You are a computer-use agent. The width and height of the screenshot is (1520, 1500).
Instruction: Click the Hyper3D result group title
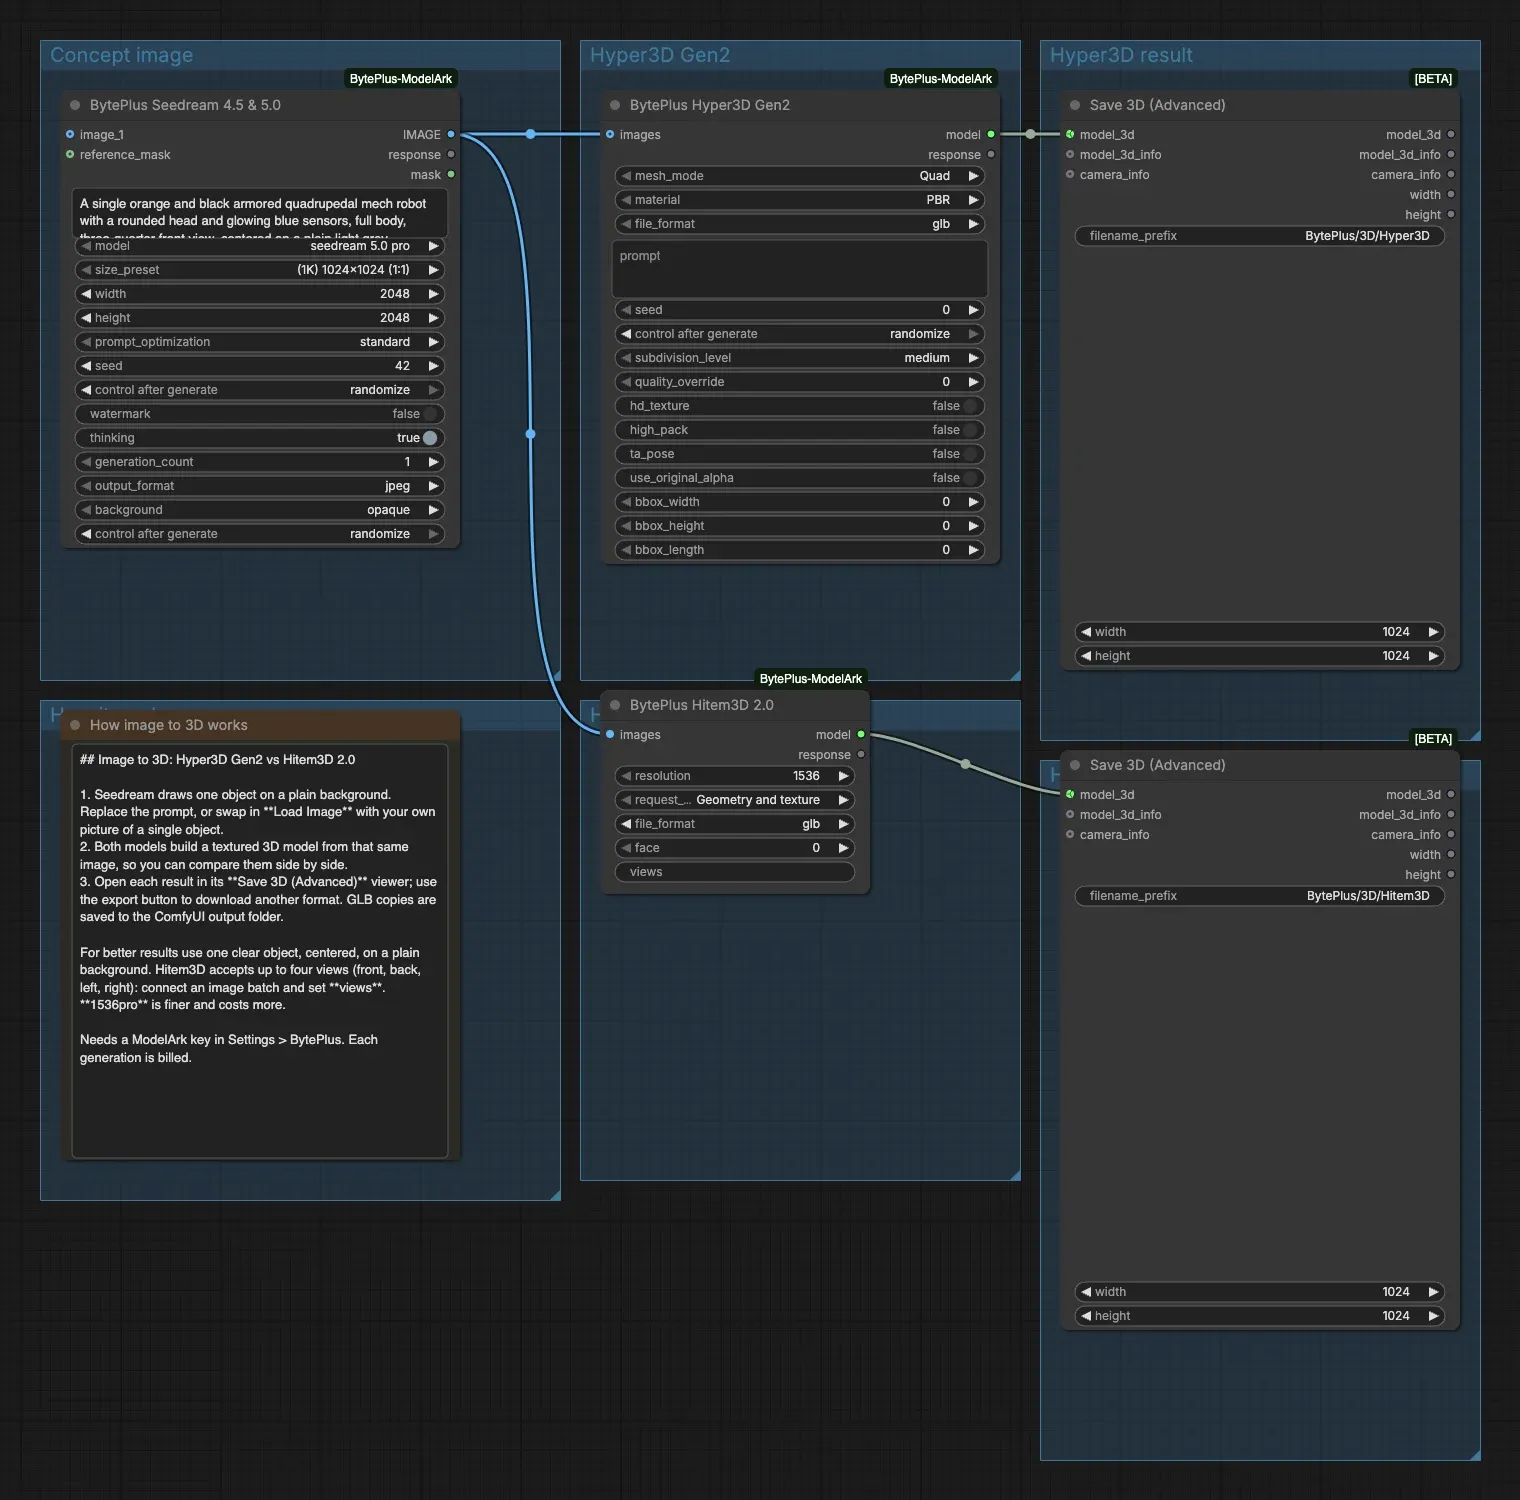pos(1121,55)
